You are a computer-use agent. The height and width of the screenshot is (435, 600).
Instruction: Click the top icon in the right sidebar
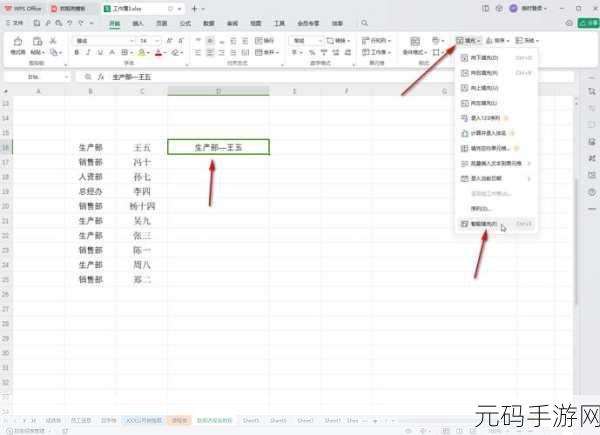592,91
